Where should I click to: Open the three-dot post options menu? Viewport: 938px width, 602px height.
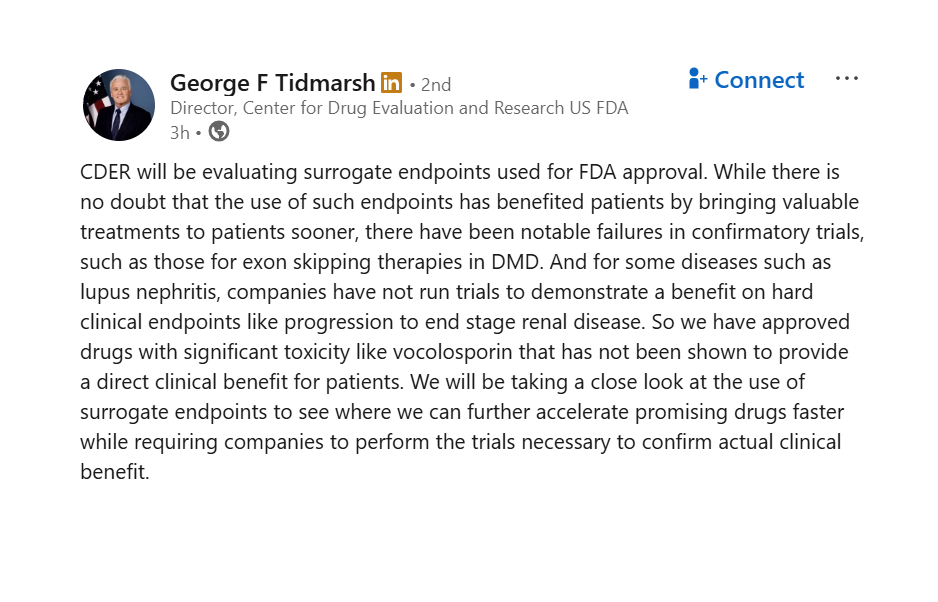(x=846, y=79)
